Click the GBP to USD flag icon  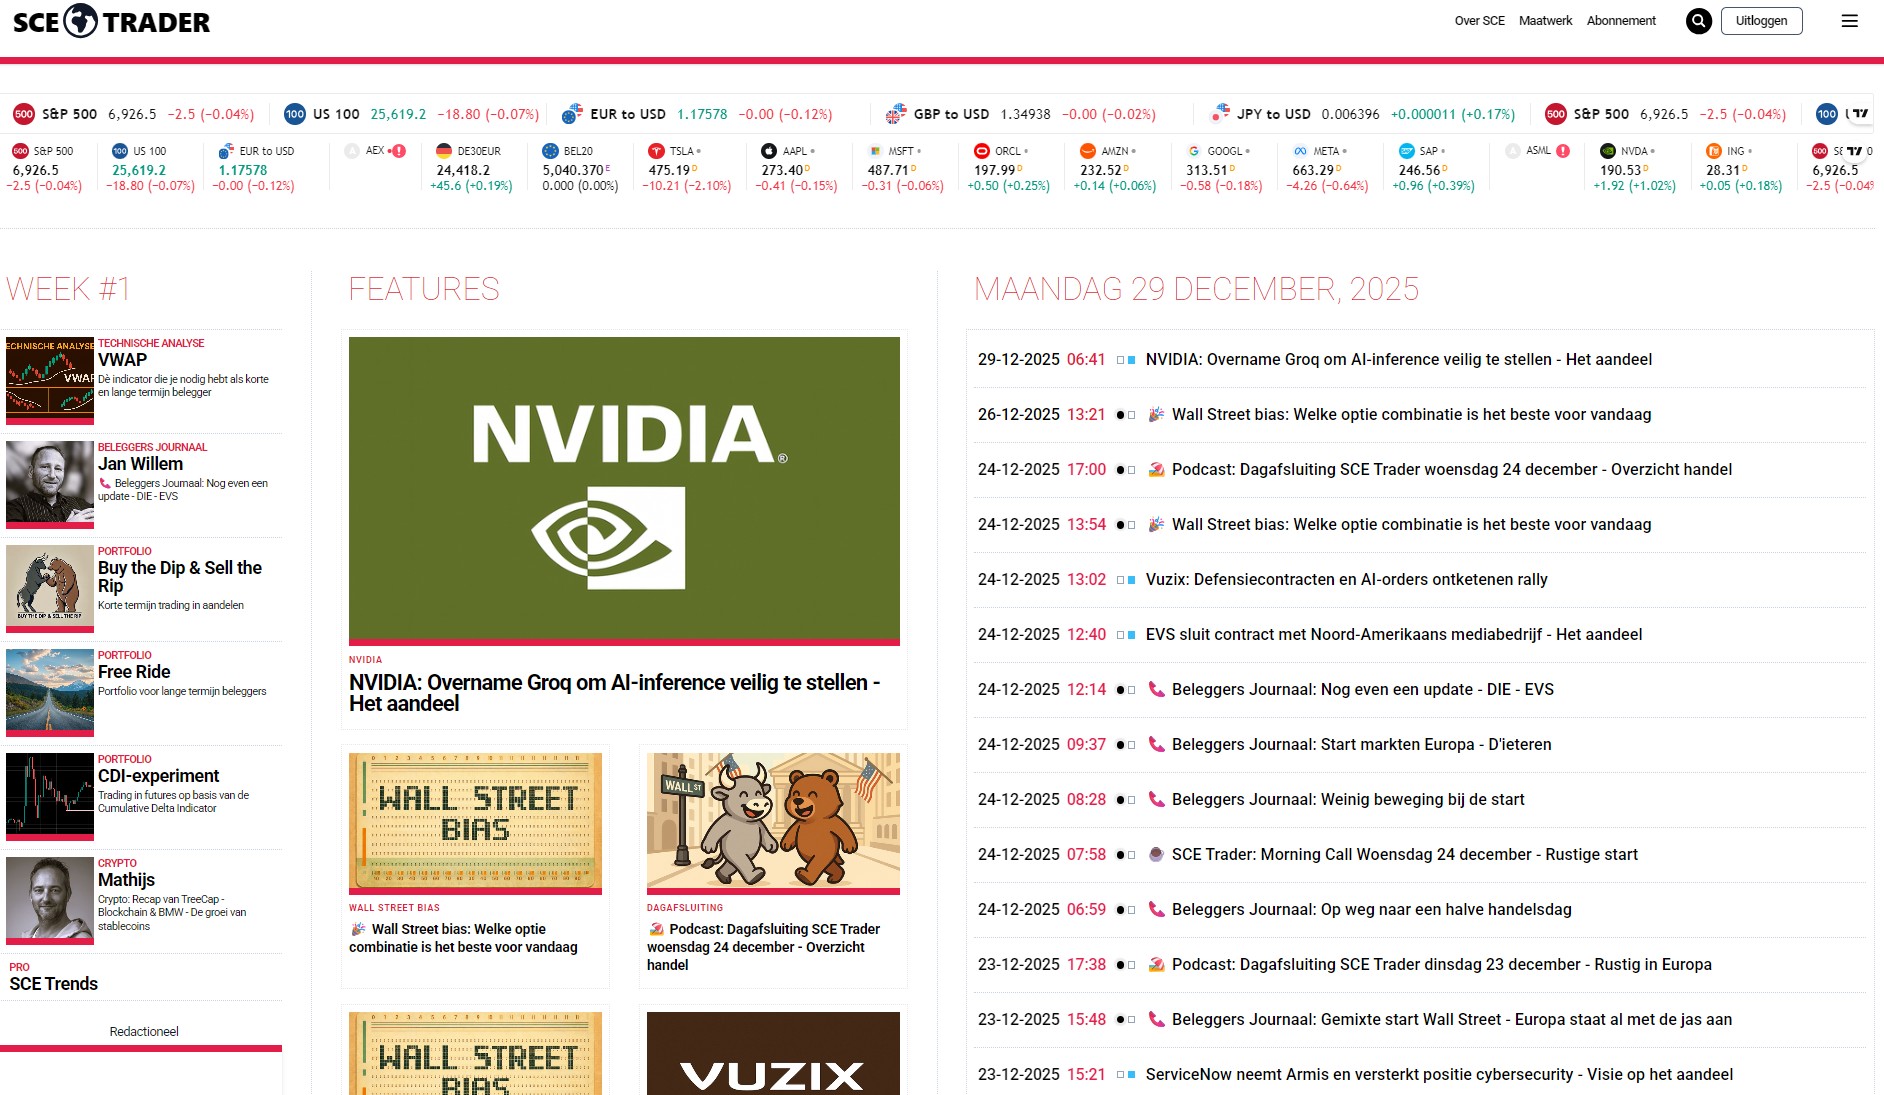[x=896, y=114]
